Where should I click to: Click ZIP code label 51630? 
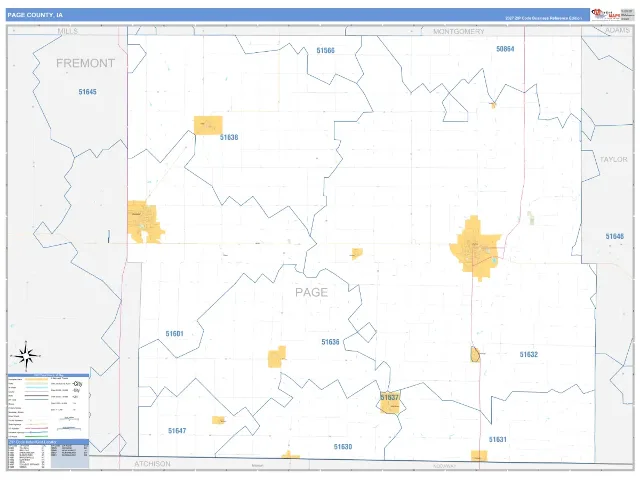coord(342,447)
